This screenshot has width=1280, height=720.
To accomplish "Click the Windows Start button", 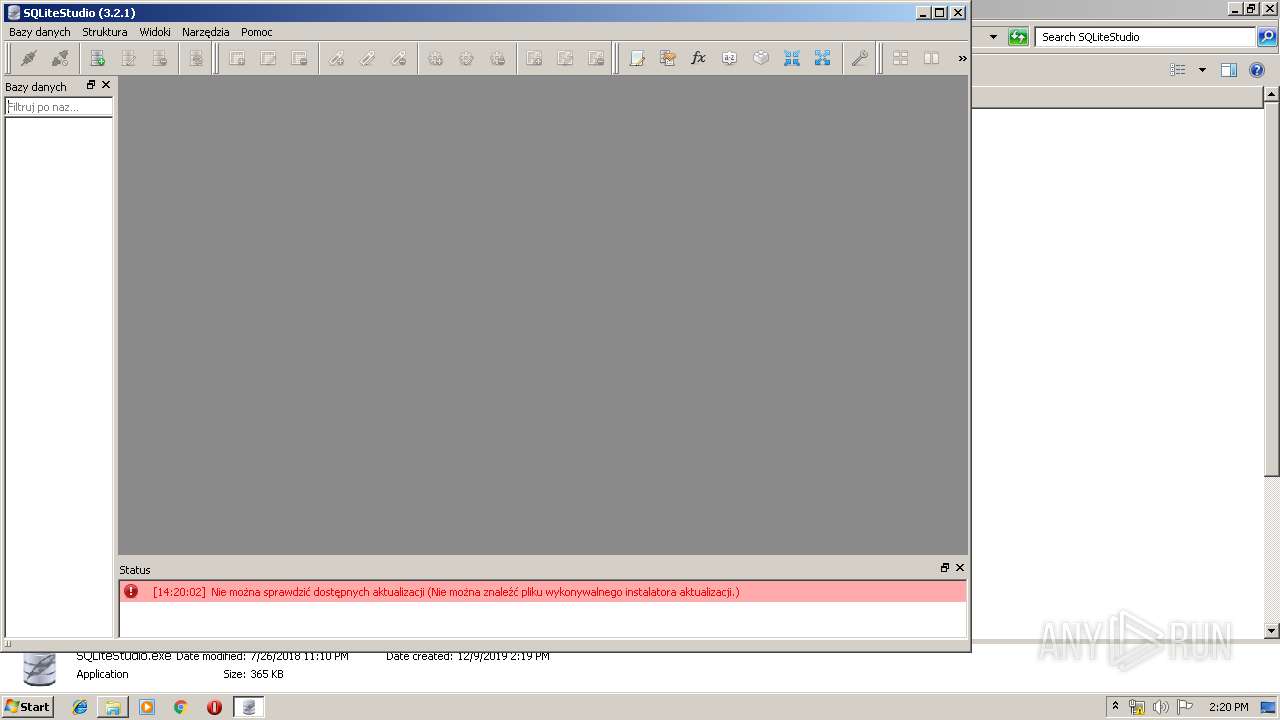I will (x=27, y=707).
